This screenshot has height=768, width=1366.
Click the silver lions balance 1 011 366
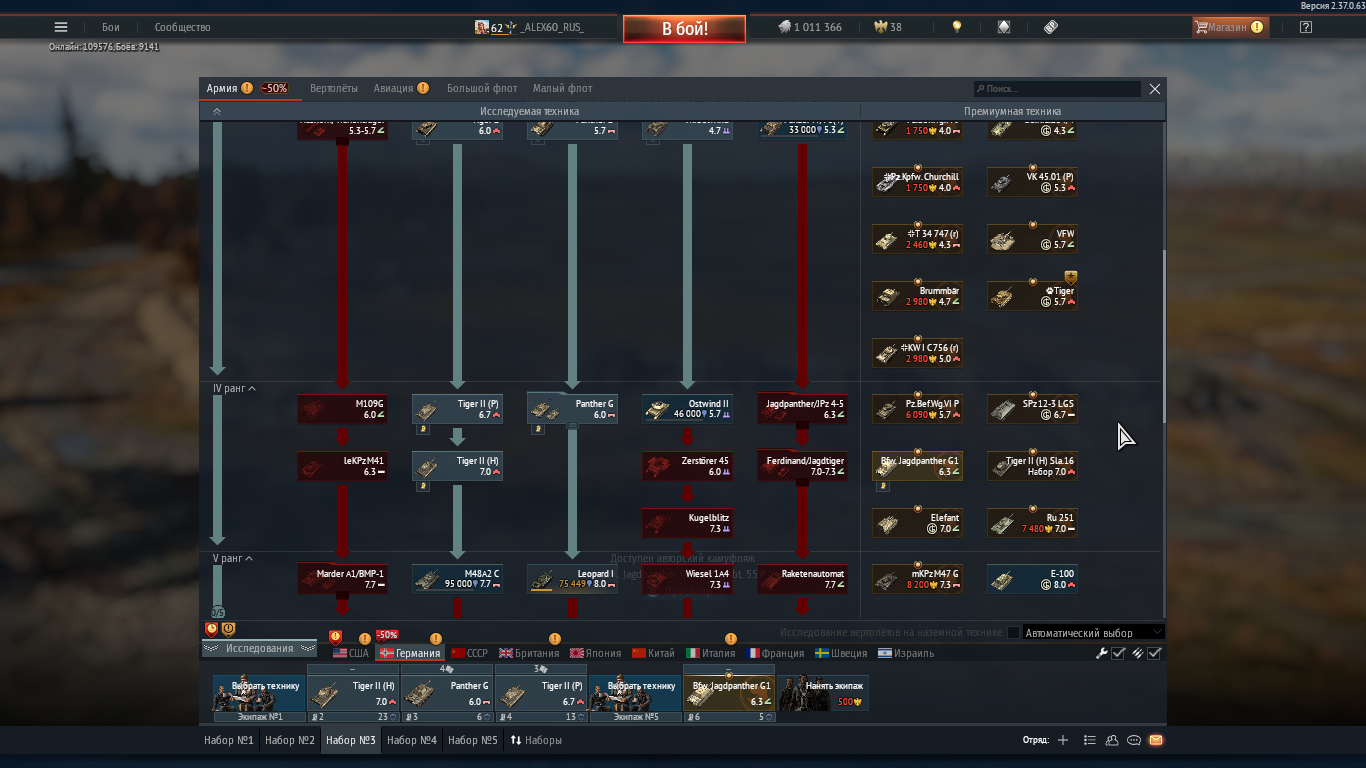coord(810,28)
